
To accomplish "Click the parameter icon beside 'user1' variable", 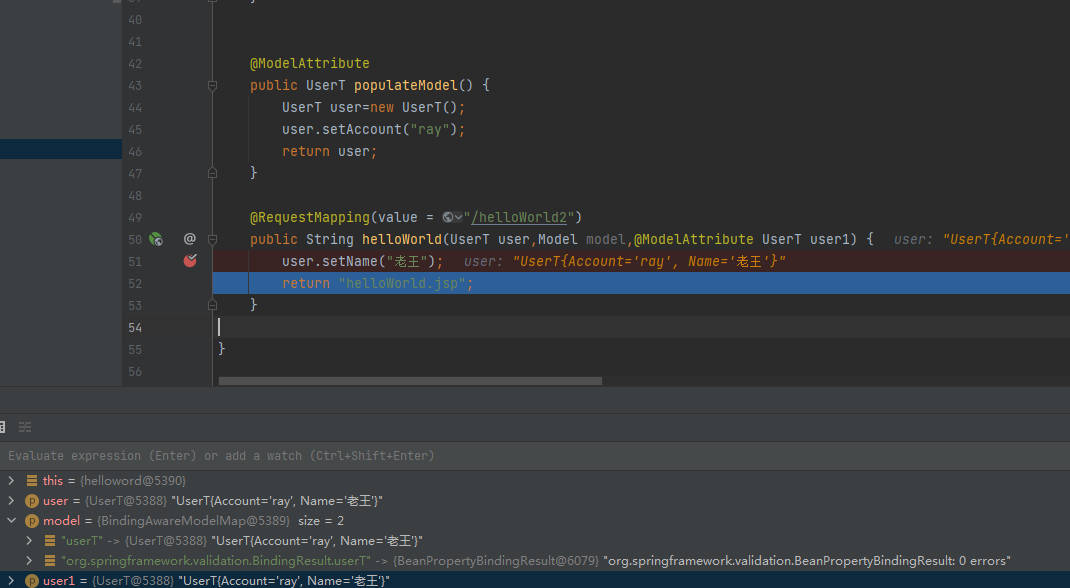I will pyautogui.click(x=31, y=580).
